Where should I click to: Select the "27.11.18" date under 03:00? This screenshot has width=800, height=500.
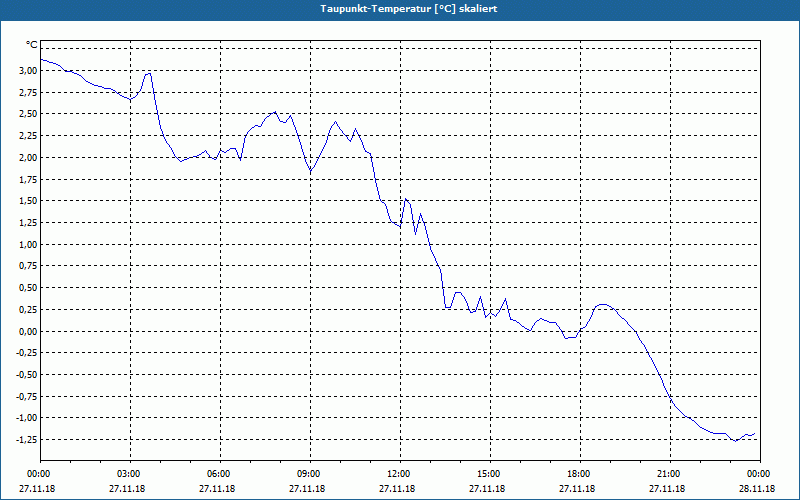[127, 489]
